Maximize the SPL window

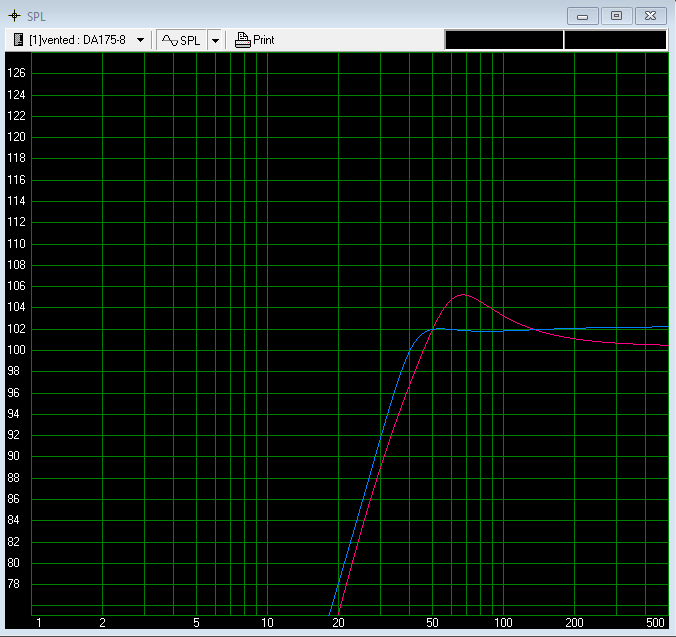(x=616, y=16)
